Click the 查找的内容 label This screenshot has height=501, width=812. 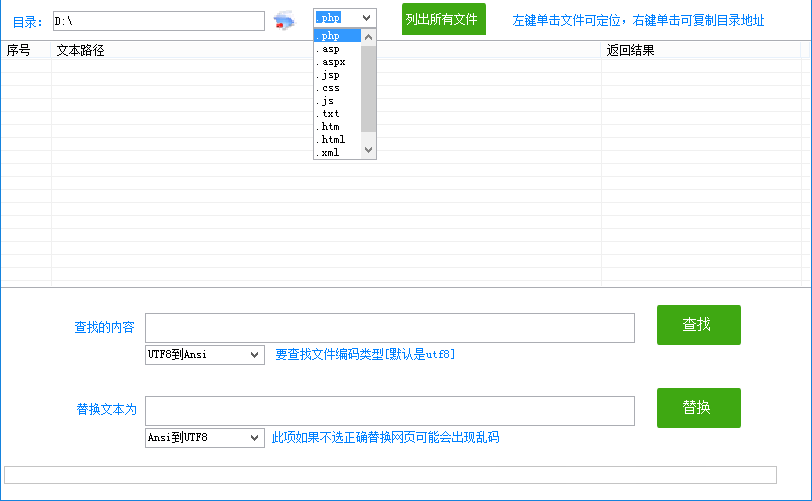(104, 327)
